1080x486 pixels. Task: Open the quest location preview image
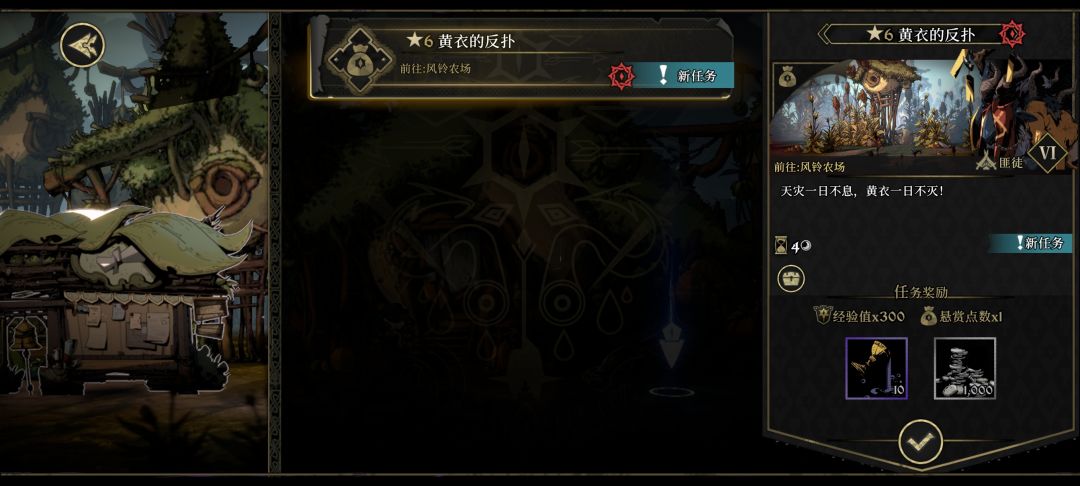922,110
